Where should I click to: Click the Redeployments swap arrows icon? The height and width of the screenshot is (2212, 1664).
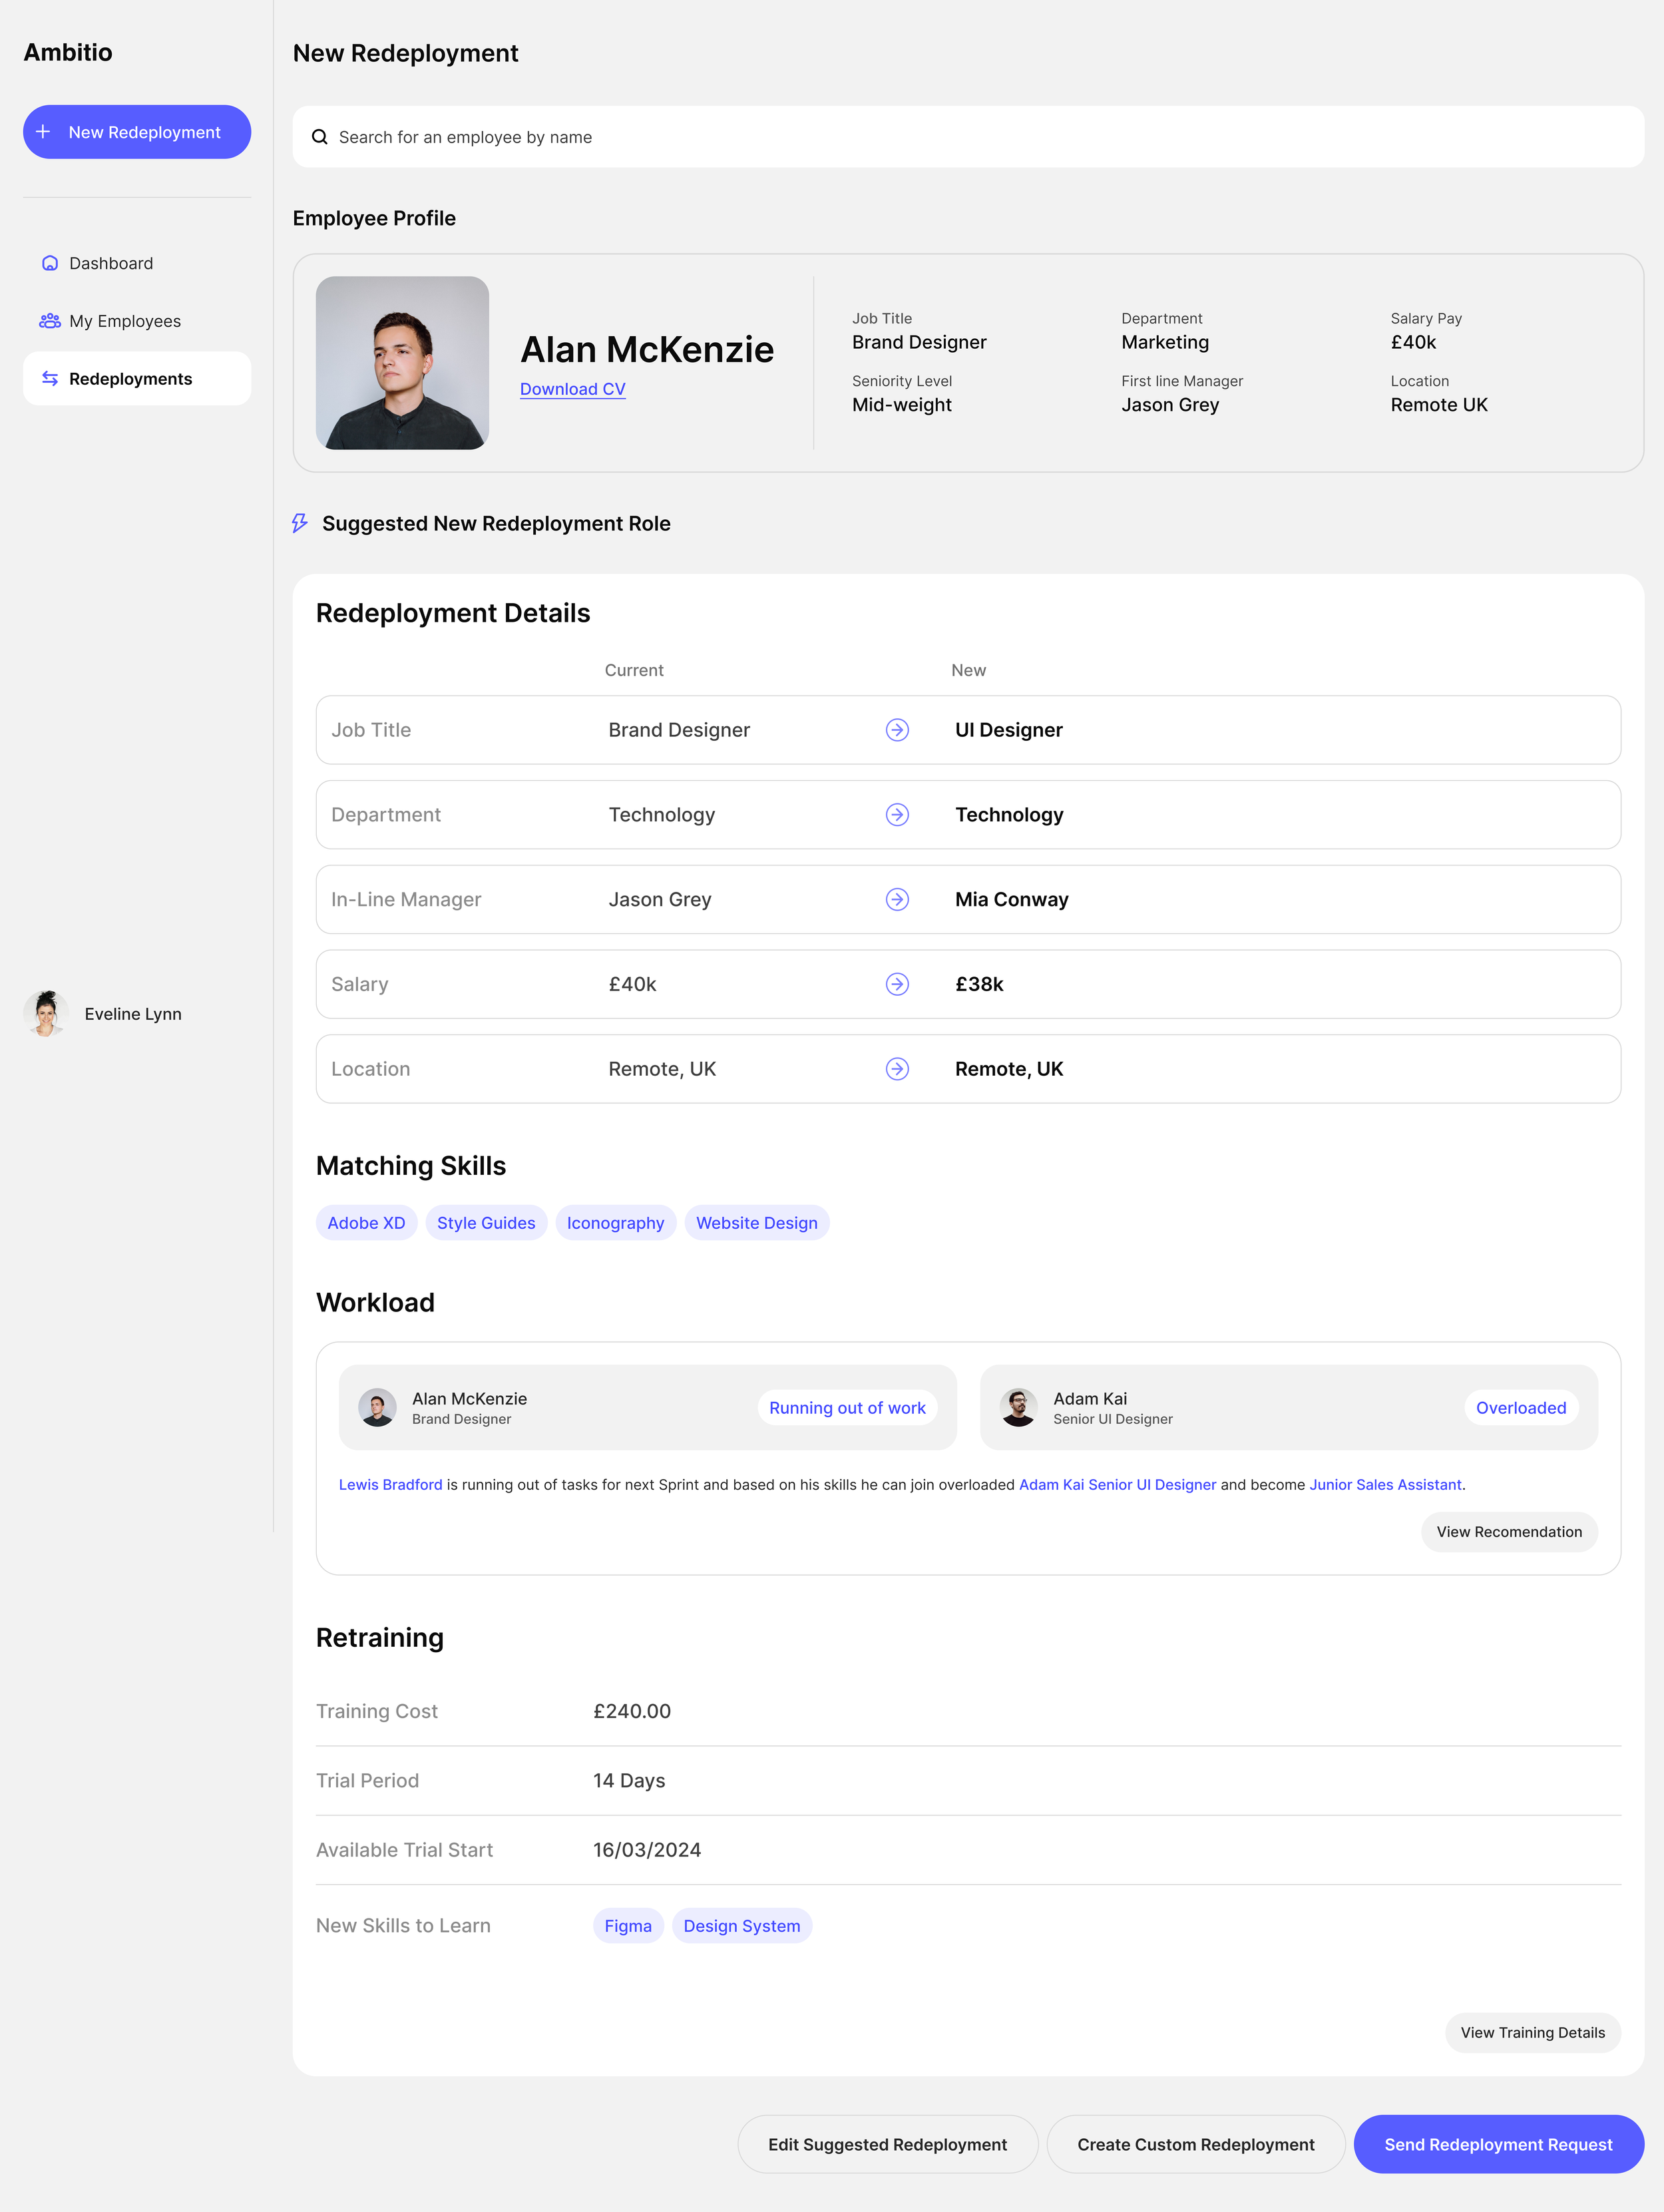(50, 379)
